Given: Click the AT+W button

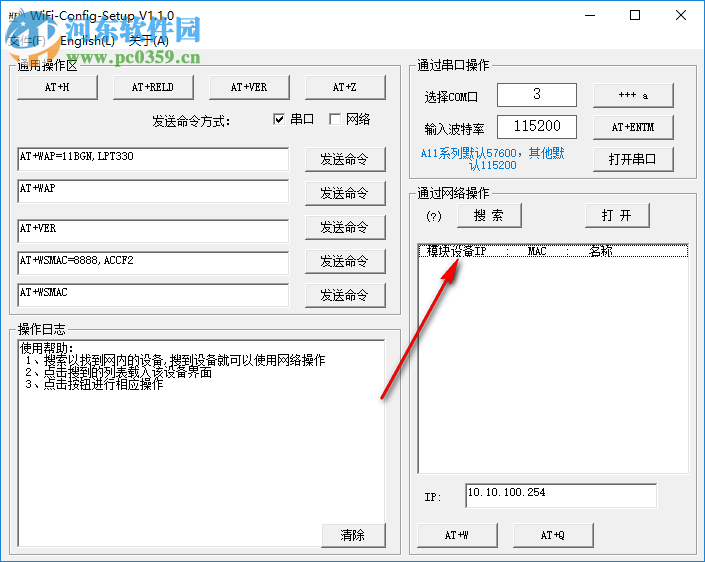Looking at the screenshot, I should pos(457,535).
